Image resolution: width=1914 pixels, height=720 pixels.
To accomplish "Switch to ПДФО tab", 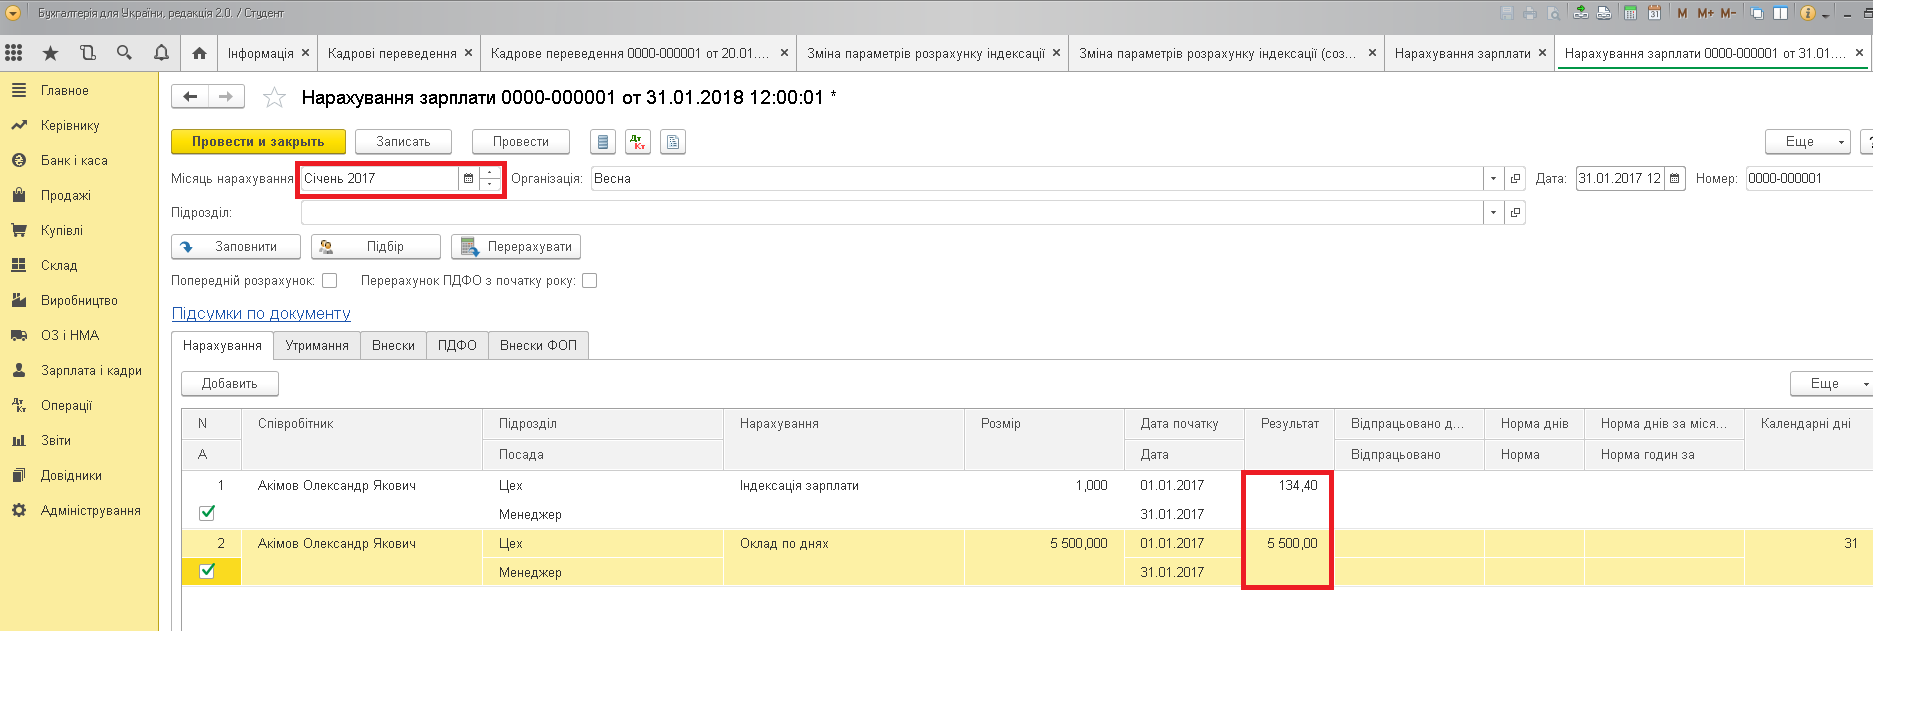I will (x=457, y=346).
